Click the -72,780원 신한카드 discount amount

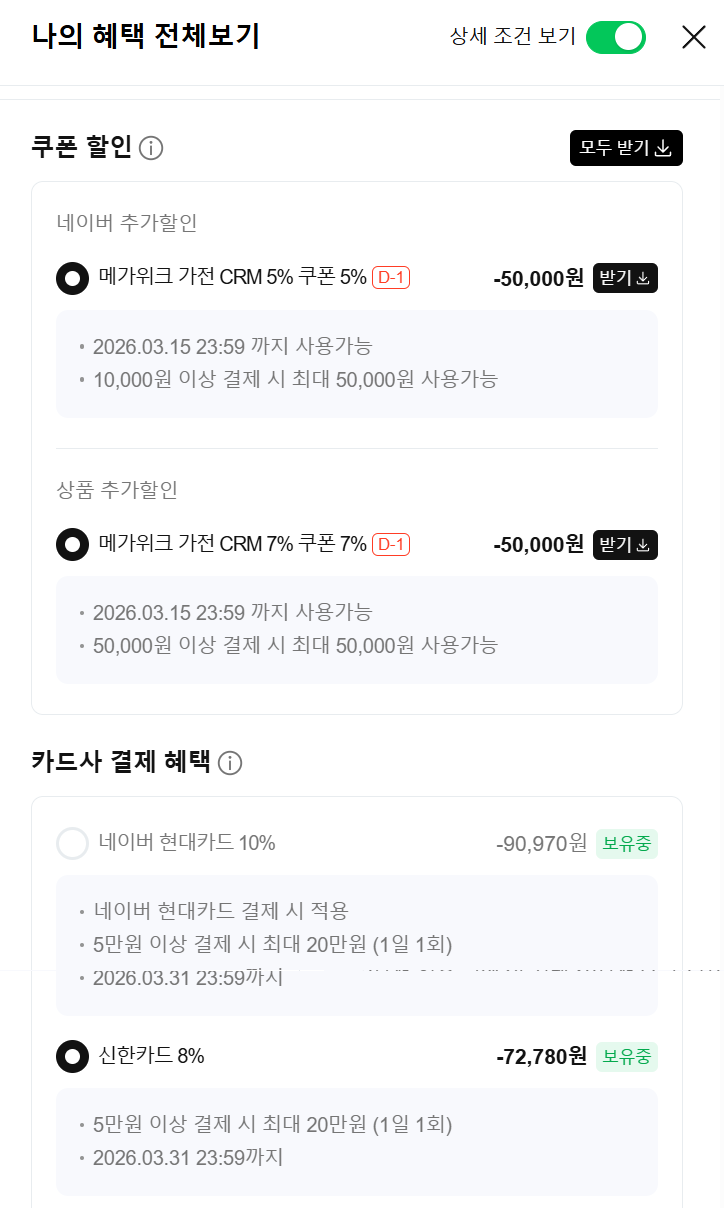[541, 1056]
